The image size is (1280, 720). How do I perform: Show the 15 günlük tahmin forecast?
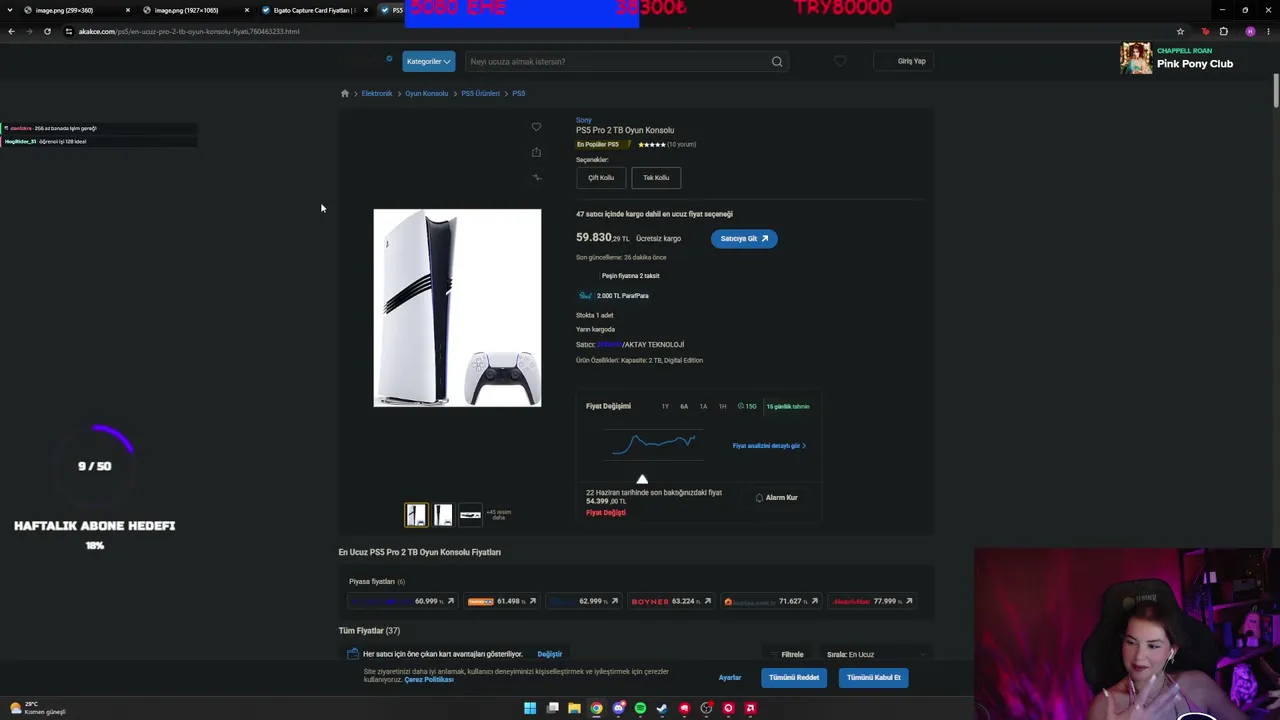pyautogui.click(x=788, y=406)
